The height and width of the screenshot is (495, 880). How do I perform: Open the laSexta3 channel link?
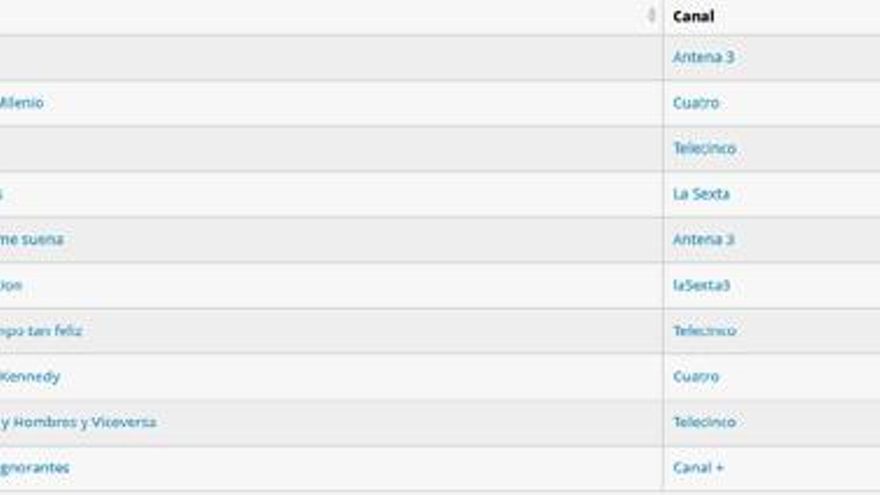tap(701, 285)
